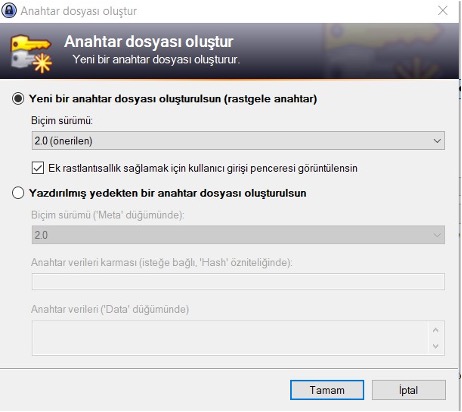Click the Hash key data input field
This screenshot has width=462, height=412.
[238, 282]
